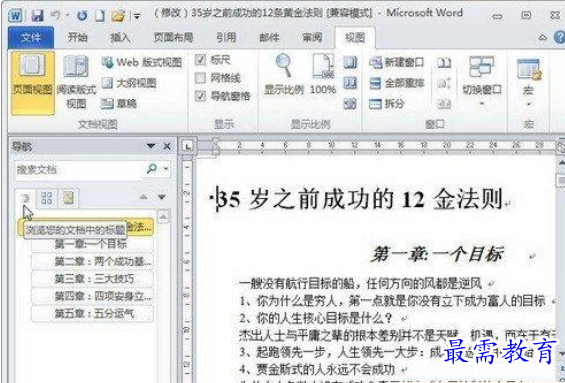Viewport: 565px width, 383px height.
Task: Switch to the 开始 tab
Action: coord(78,37)
